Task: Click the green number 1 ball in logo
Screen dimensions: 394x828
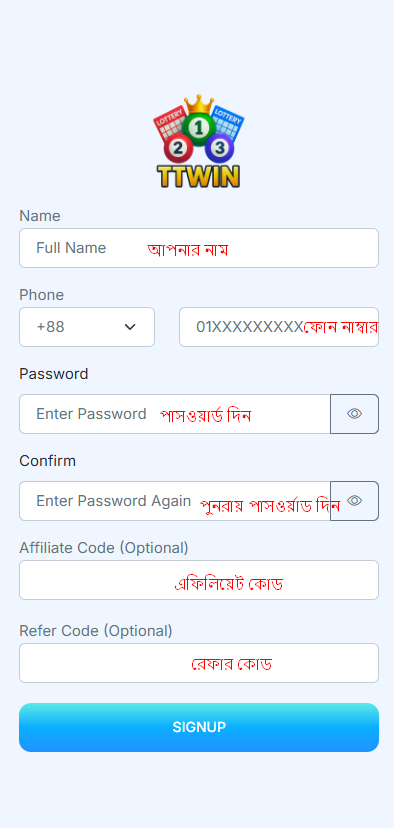Action: (x=199, y=127)
